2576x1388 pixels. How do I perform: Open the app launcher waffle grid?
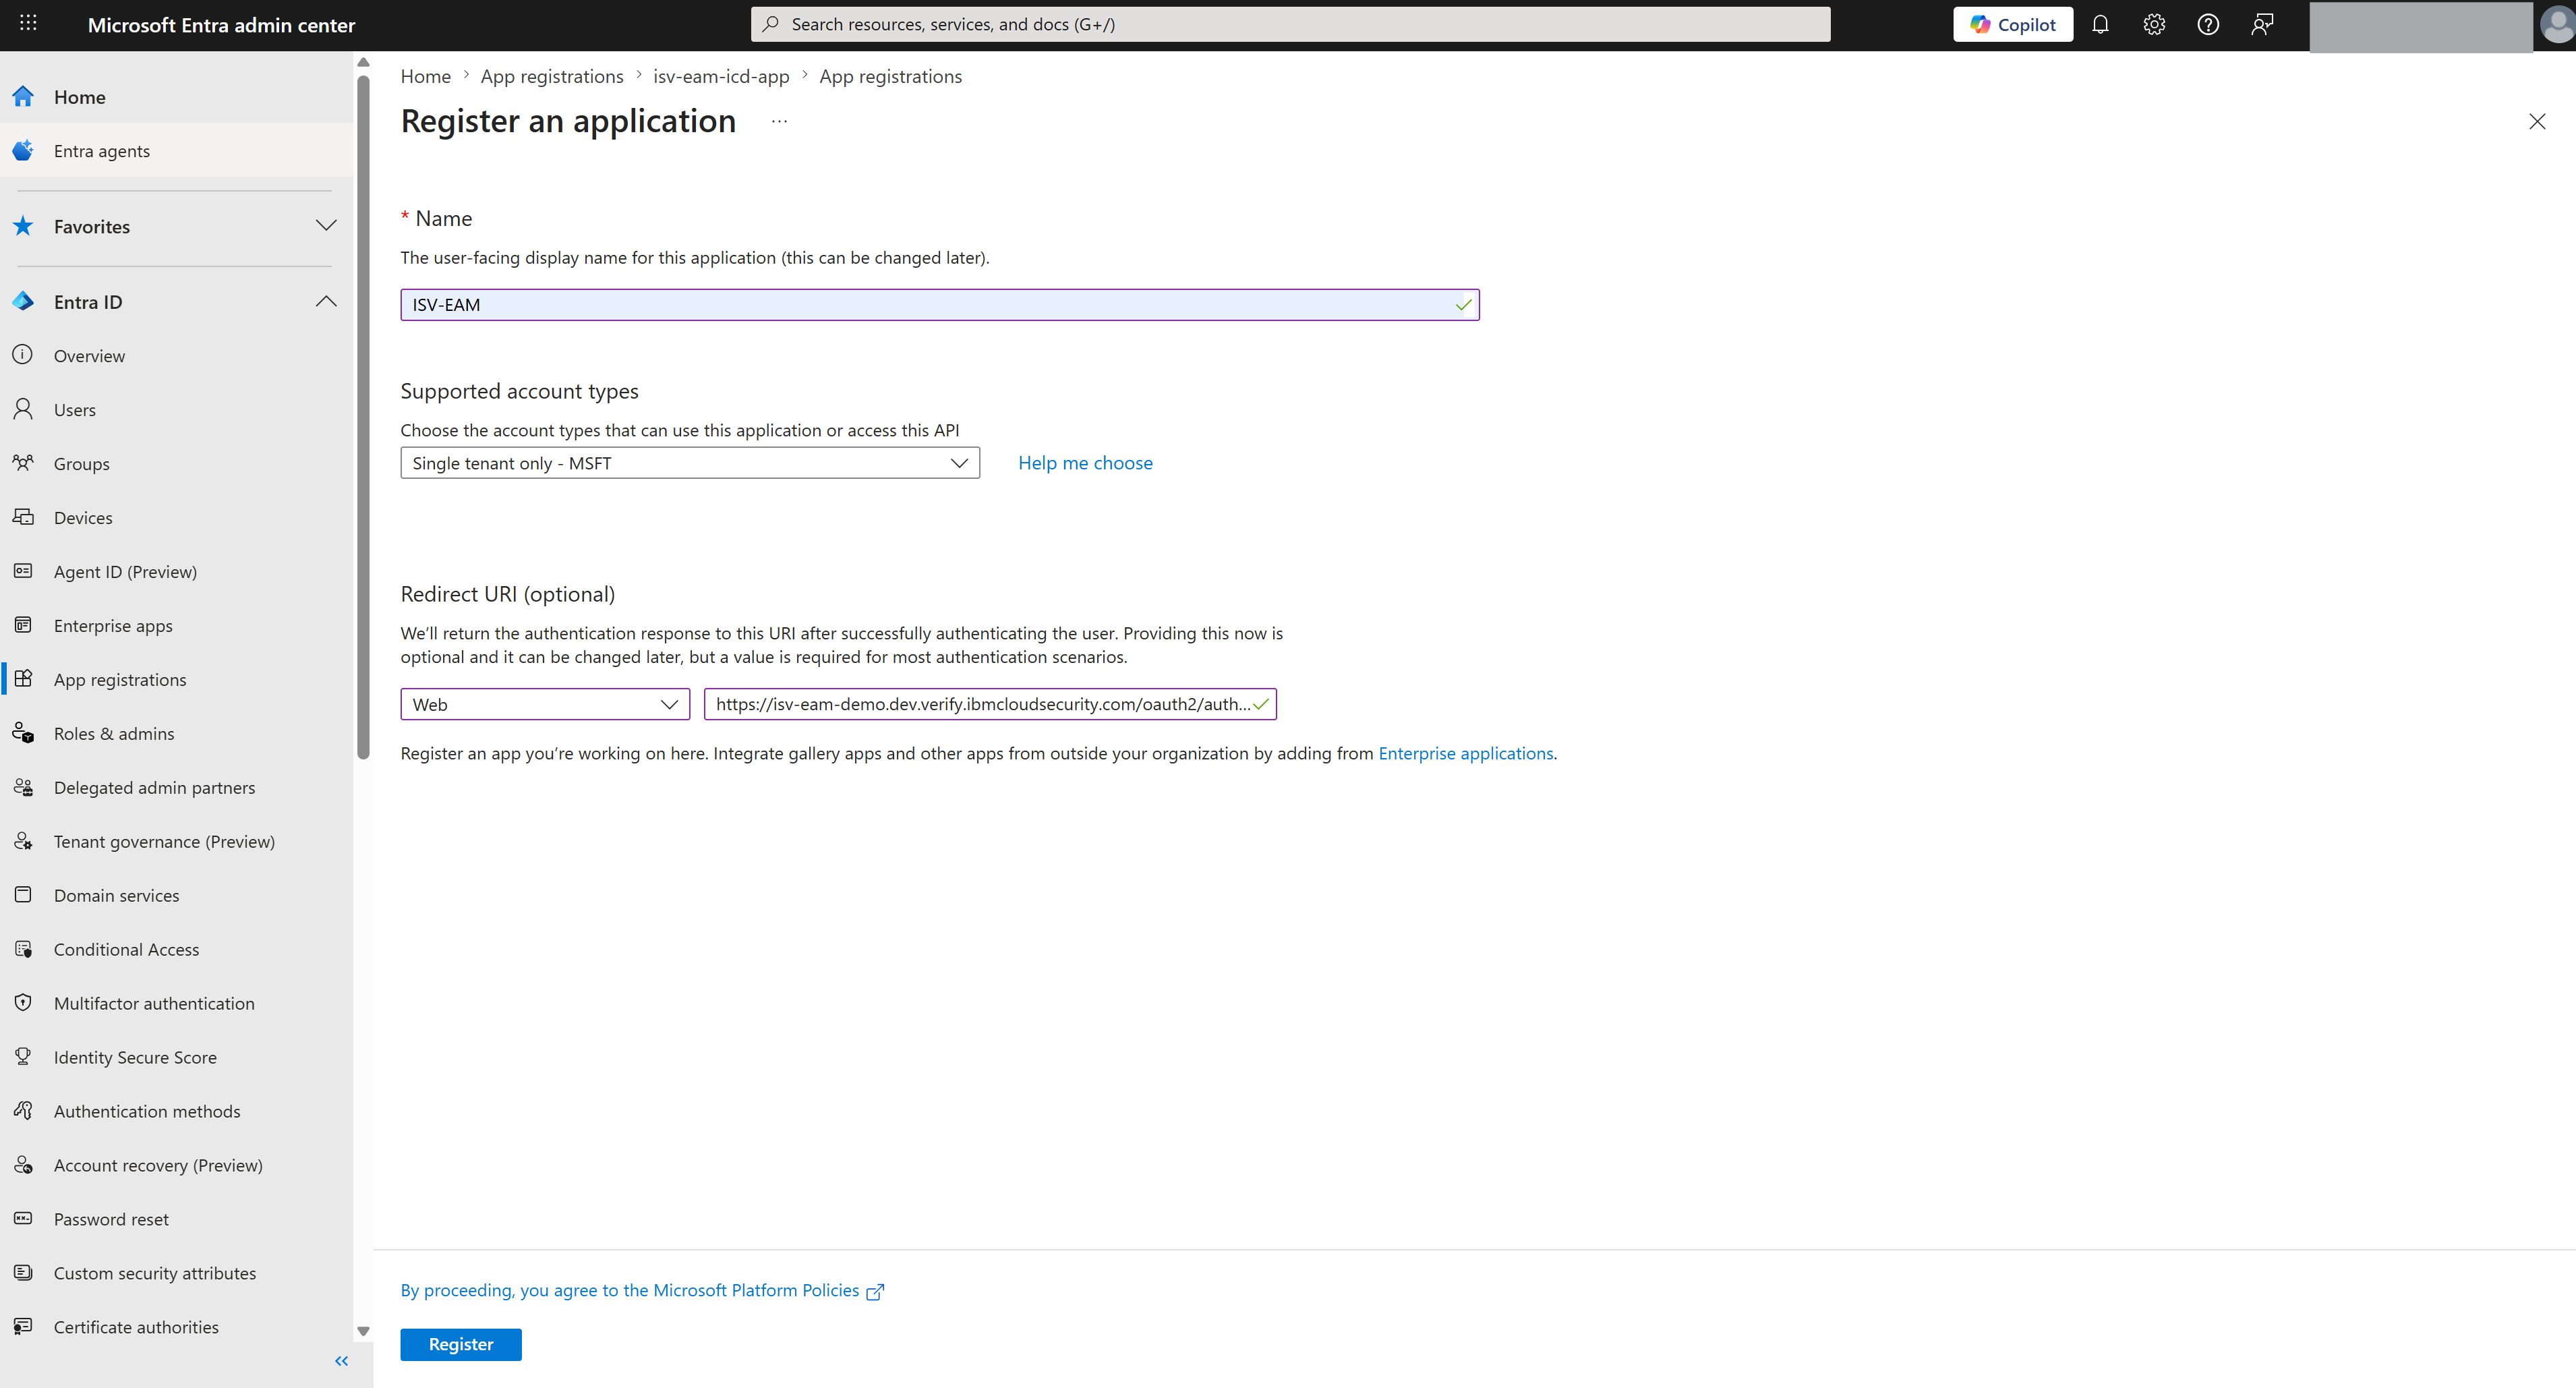28,23
